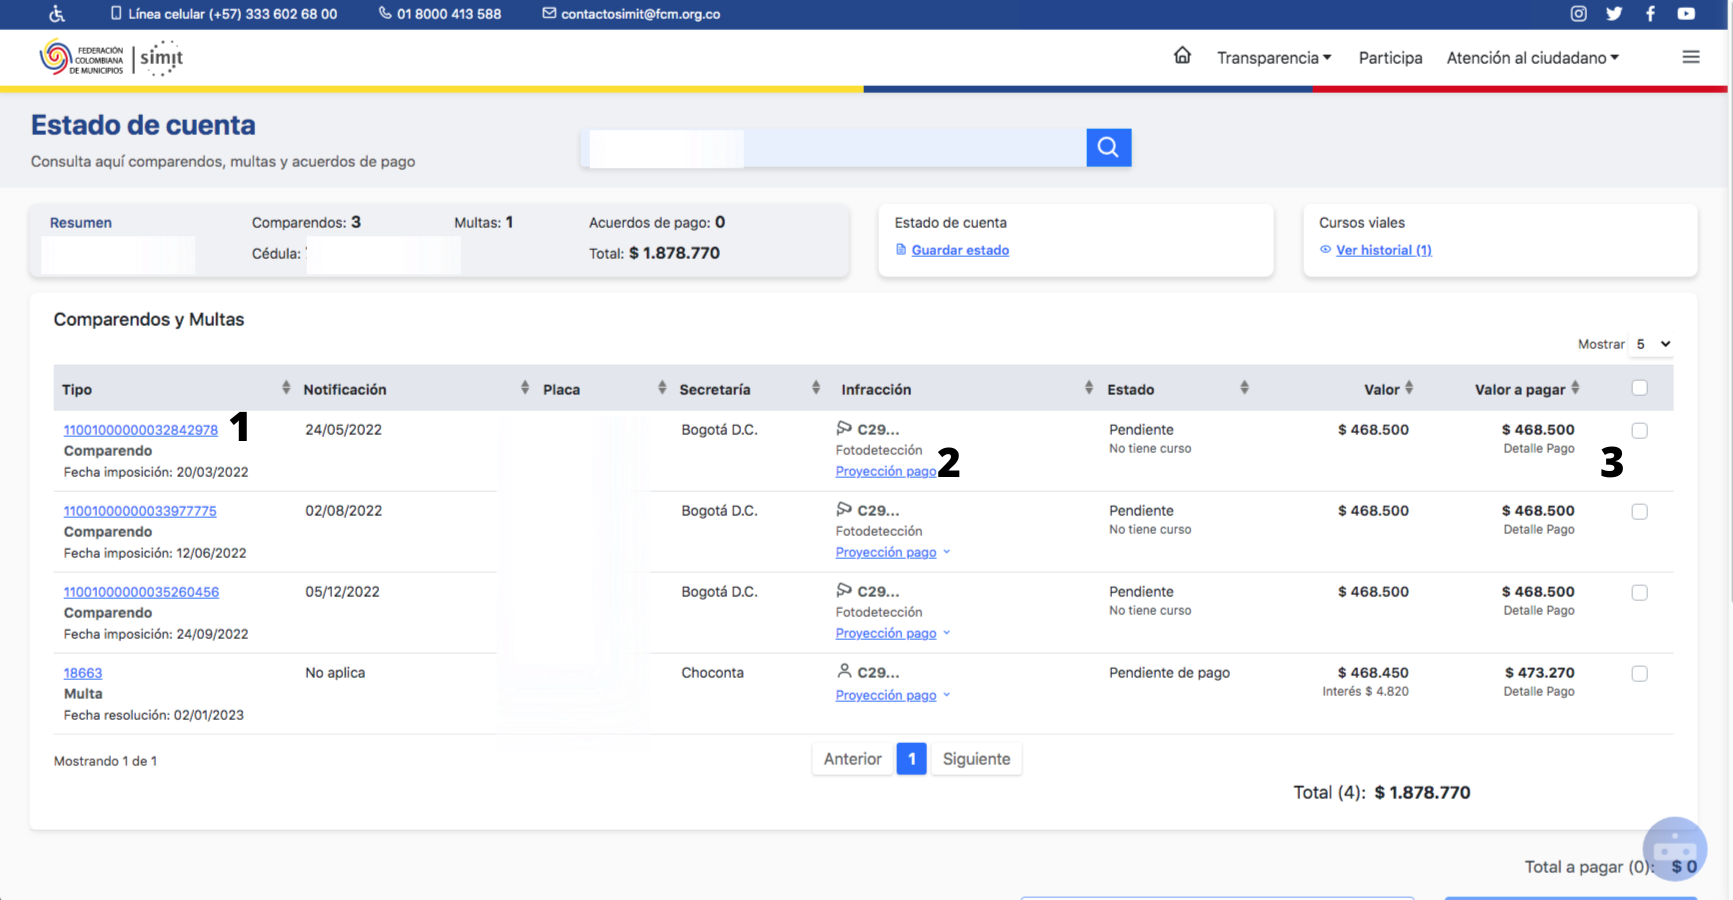
Task: Click the Chocontá secretaría cell
Action: pos(712,673)
